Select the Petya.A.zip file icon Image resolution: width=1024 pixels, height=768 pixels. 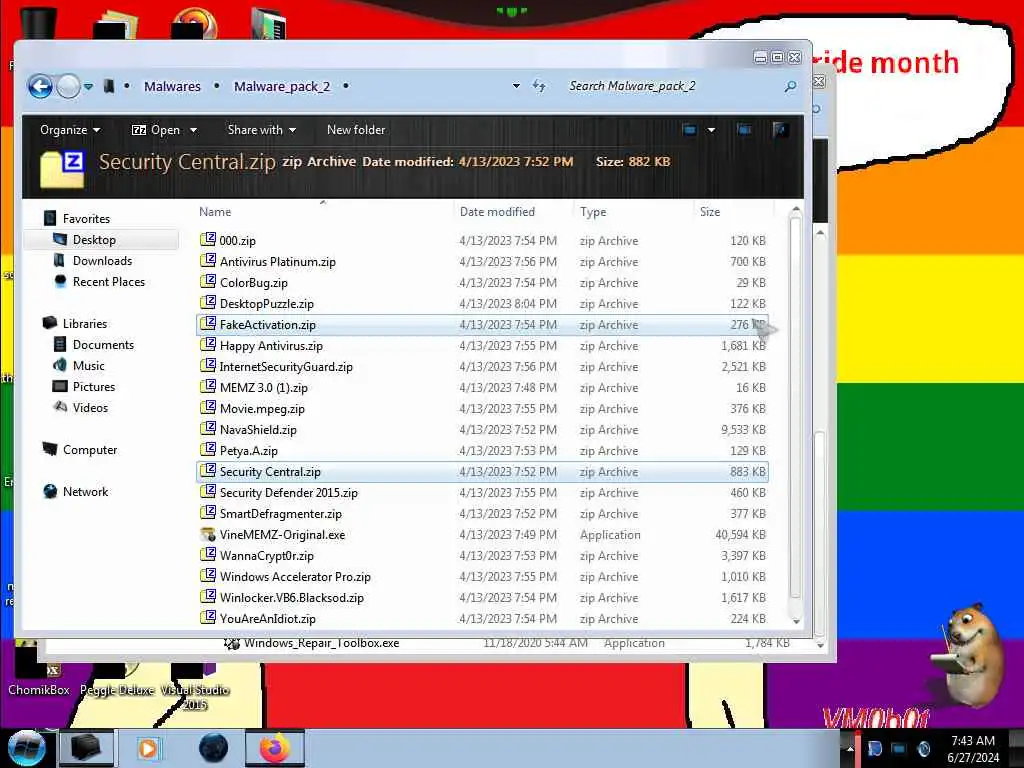pyautogui.click(x=208, y=449)
